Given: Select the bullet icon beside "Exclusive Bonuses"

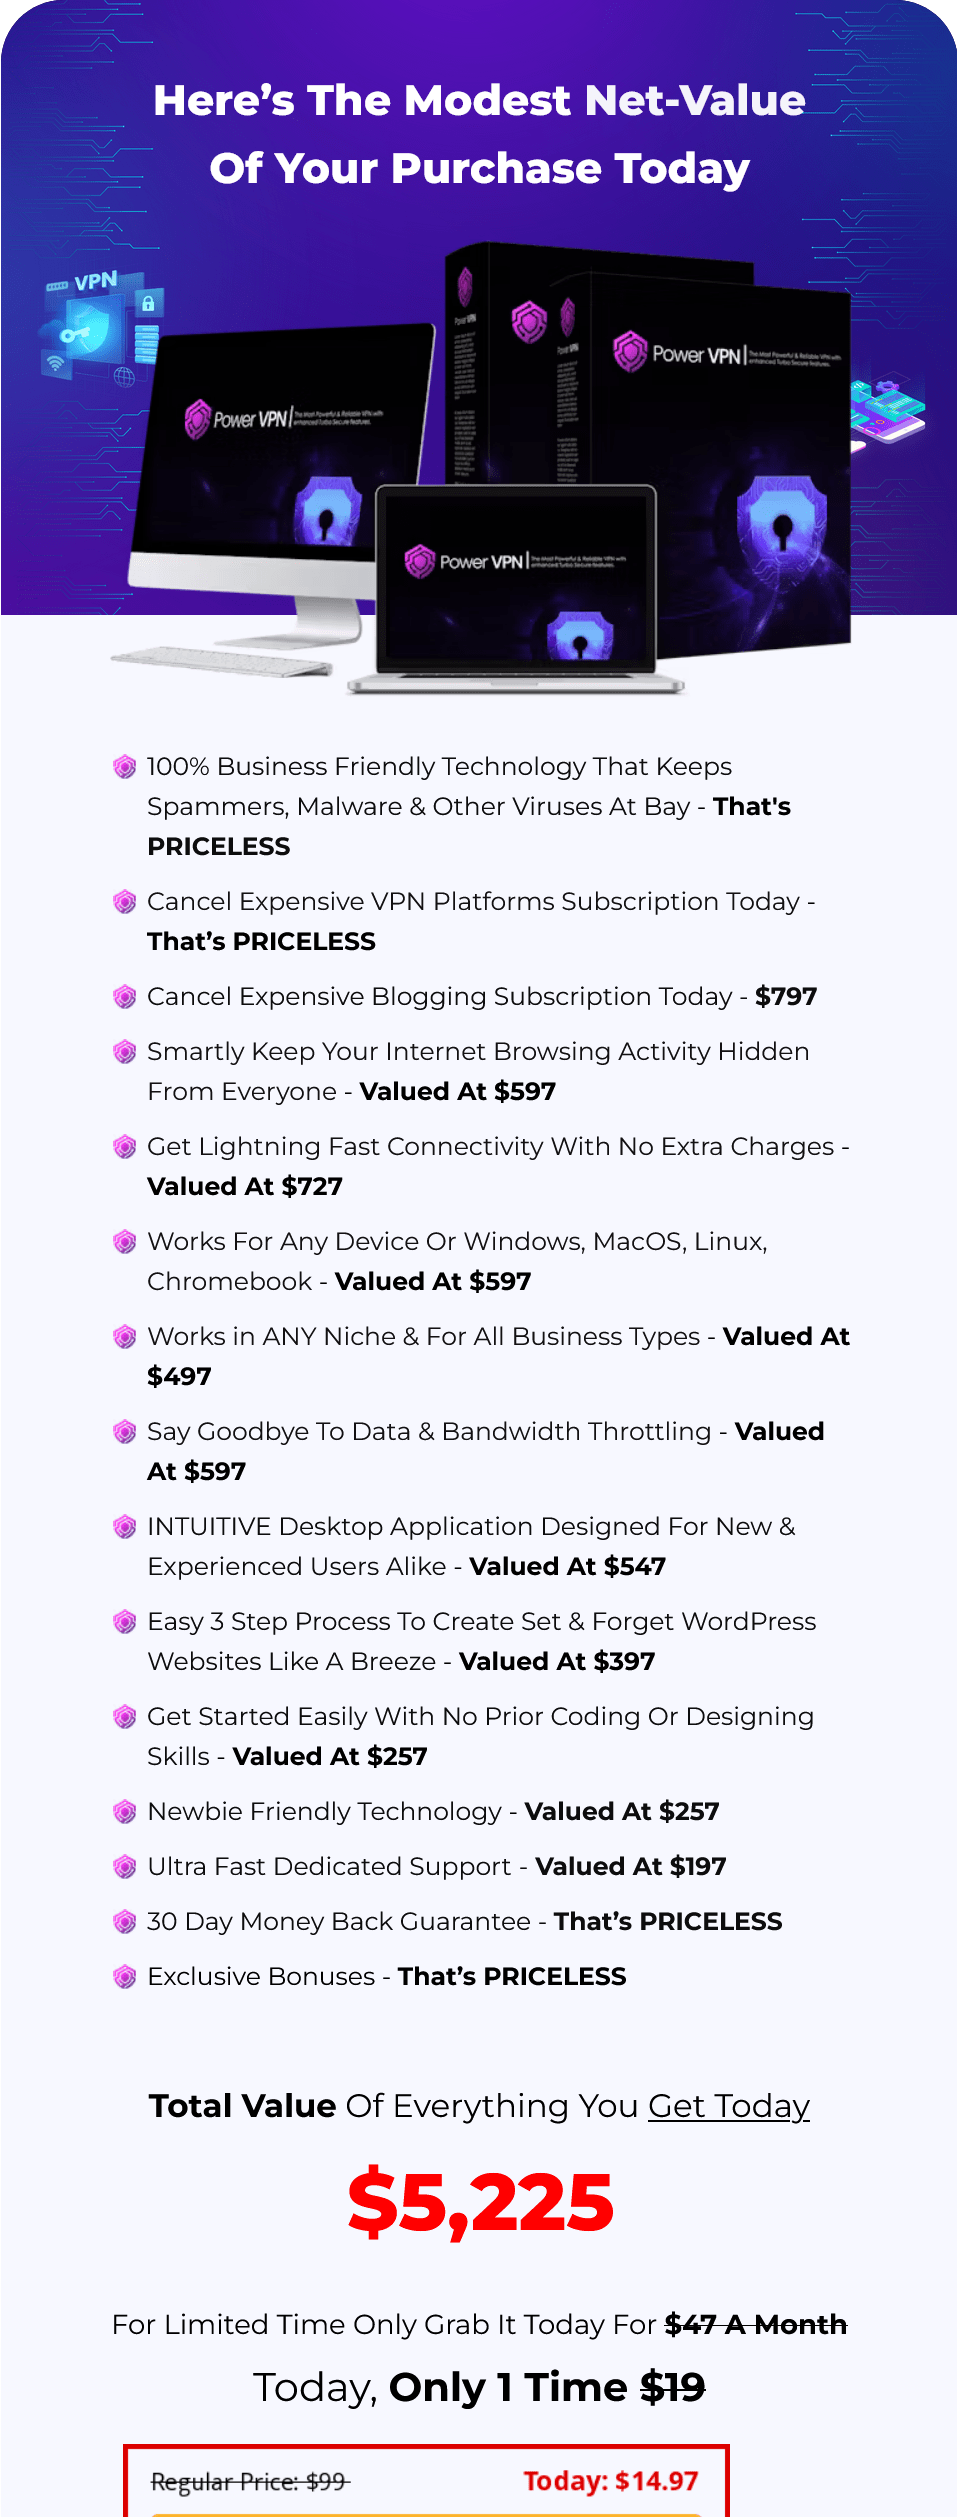Looking at the screenshot, I should (125, 1977).
